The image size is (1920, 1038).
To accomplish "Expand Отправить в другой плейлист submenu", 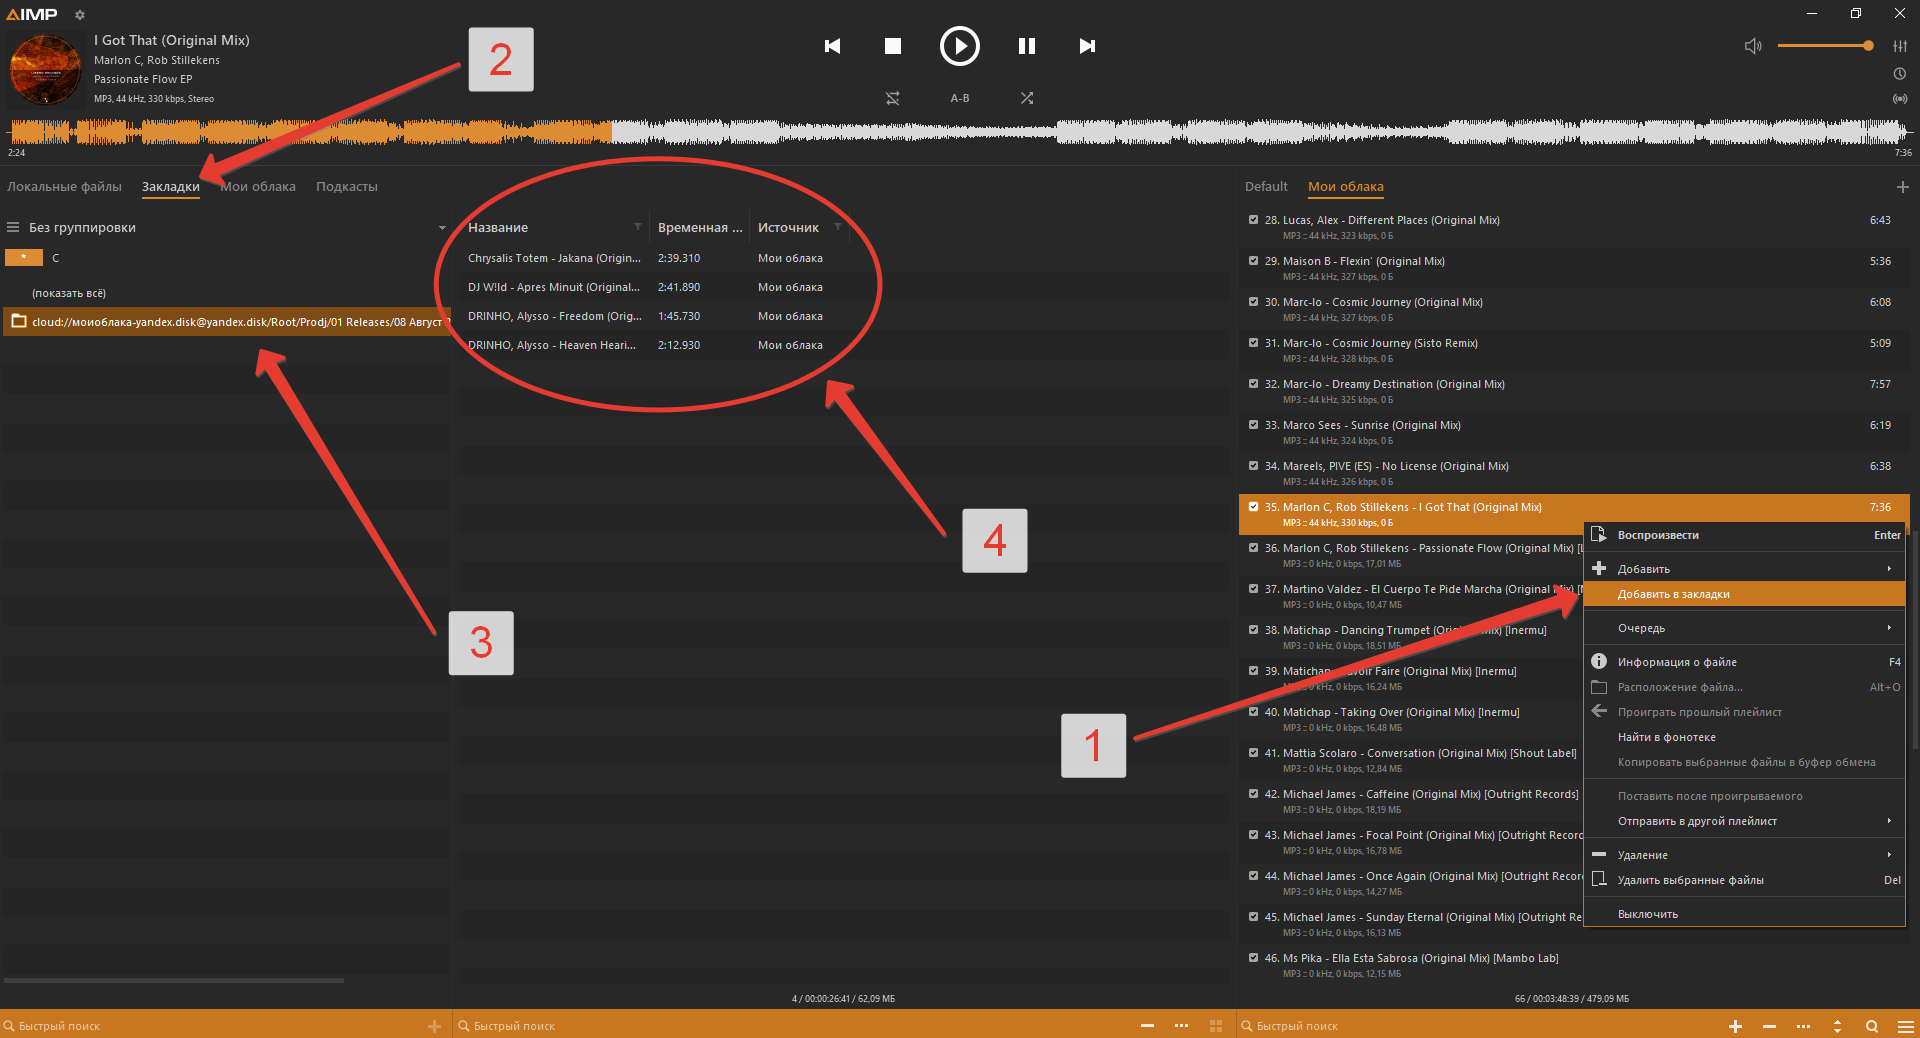I will (1744, 821).
